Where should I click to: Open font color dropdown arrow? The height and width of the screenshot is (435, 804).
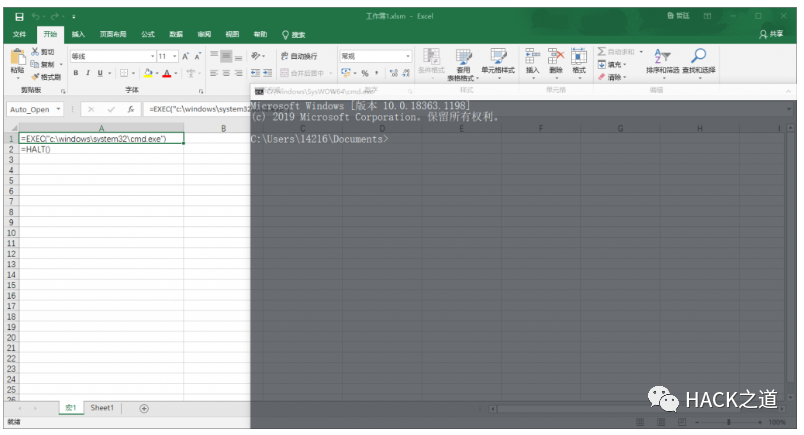click(x=176, y=73)
